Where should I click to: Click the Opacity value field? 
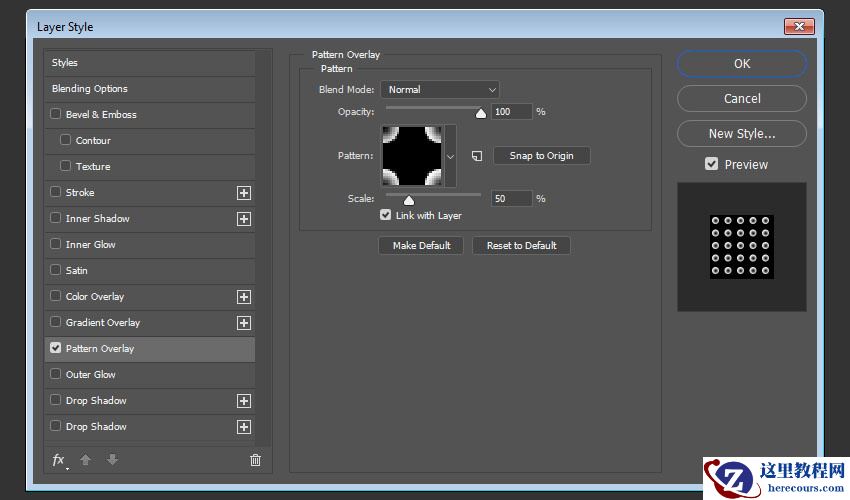coord(511,112)
